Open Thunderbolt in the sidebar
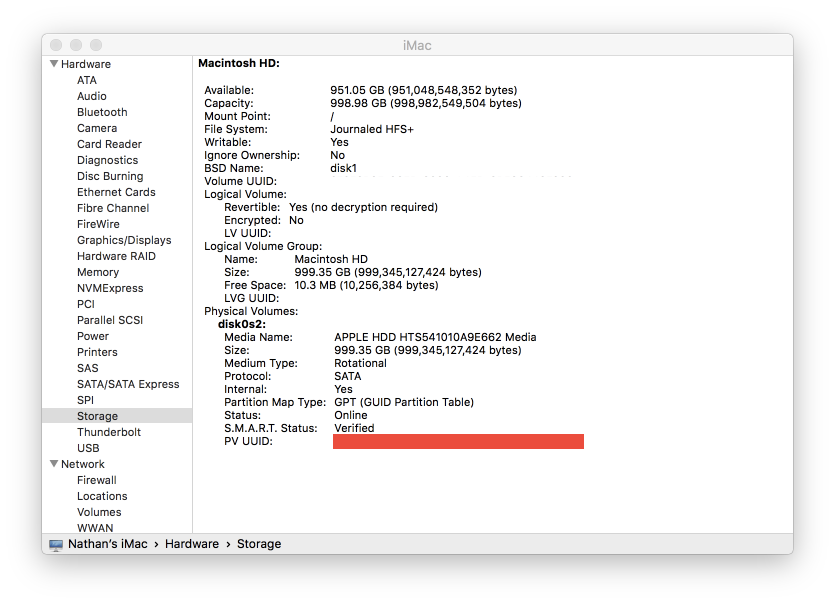The image size is (835, 604). 109,432
